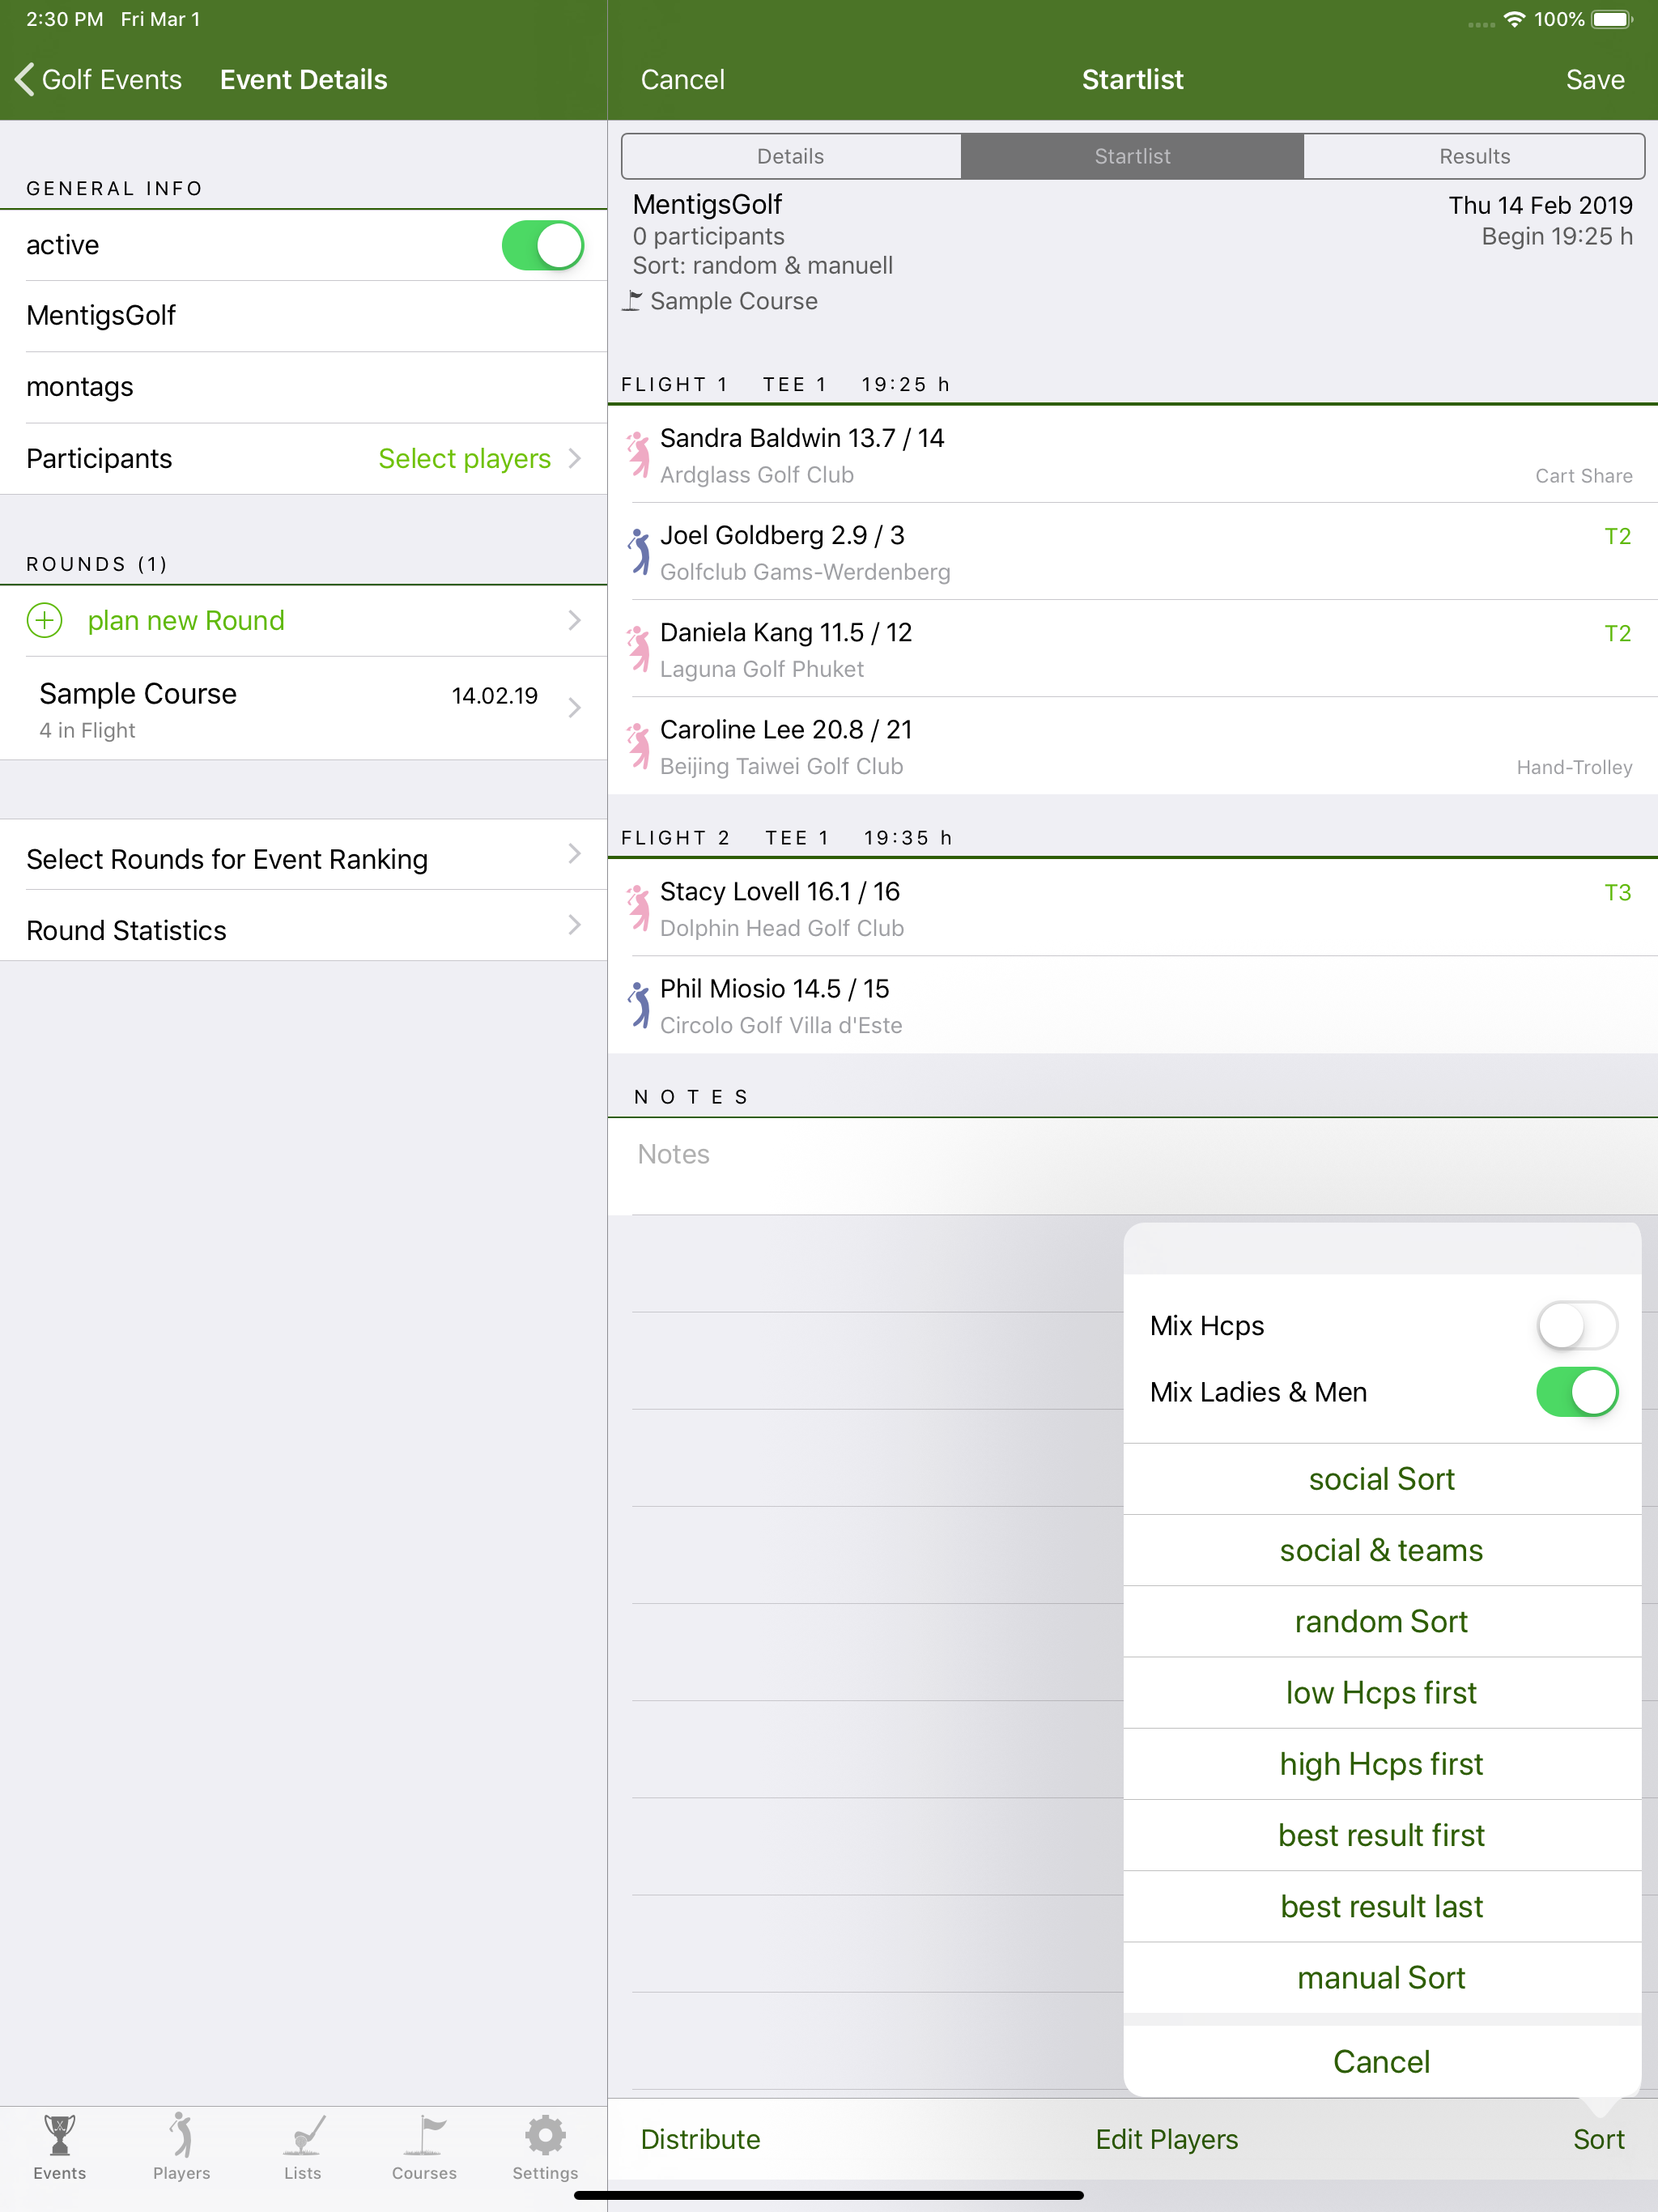Tap the green plus icon for new round
The image size is (1658, 2212).
point(44,620)
